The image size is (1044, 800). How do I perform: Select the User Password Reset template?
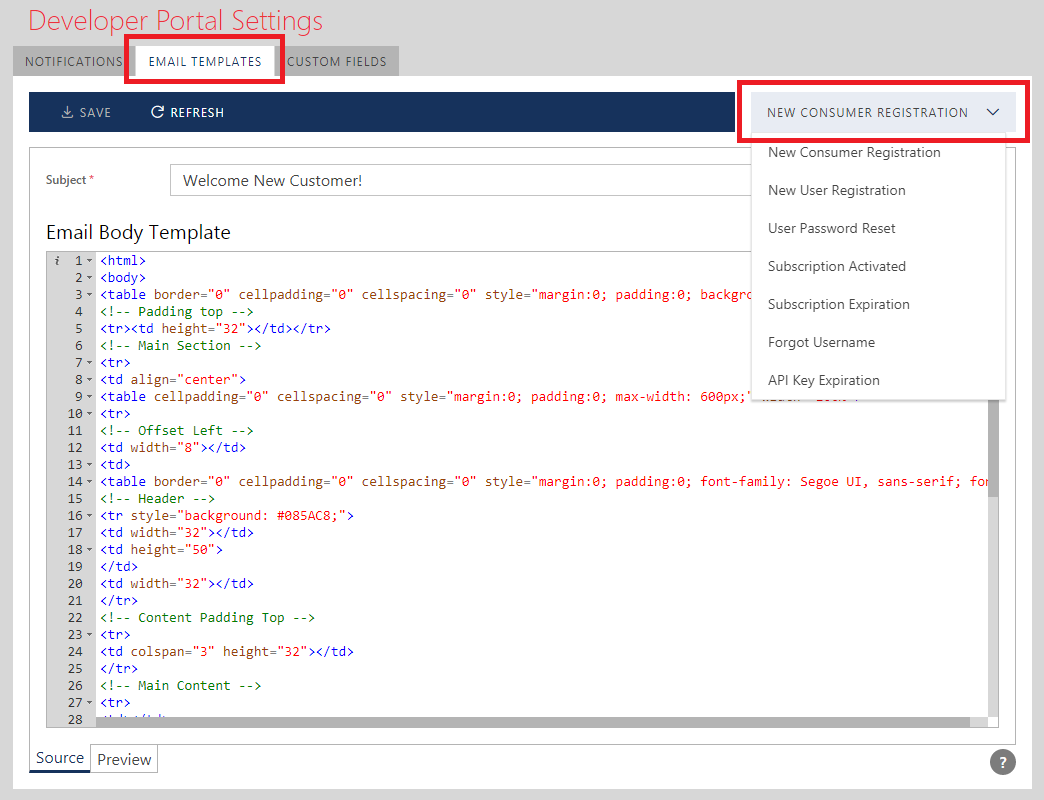[x=831, y=228]
